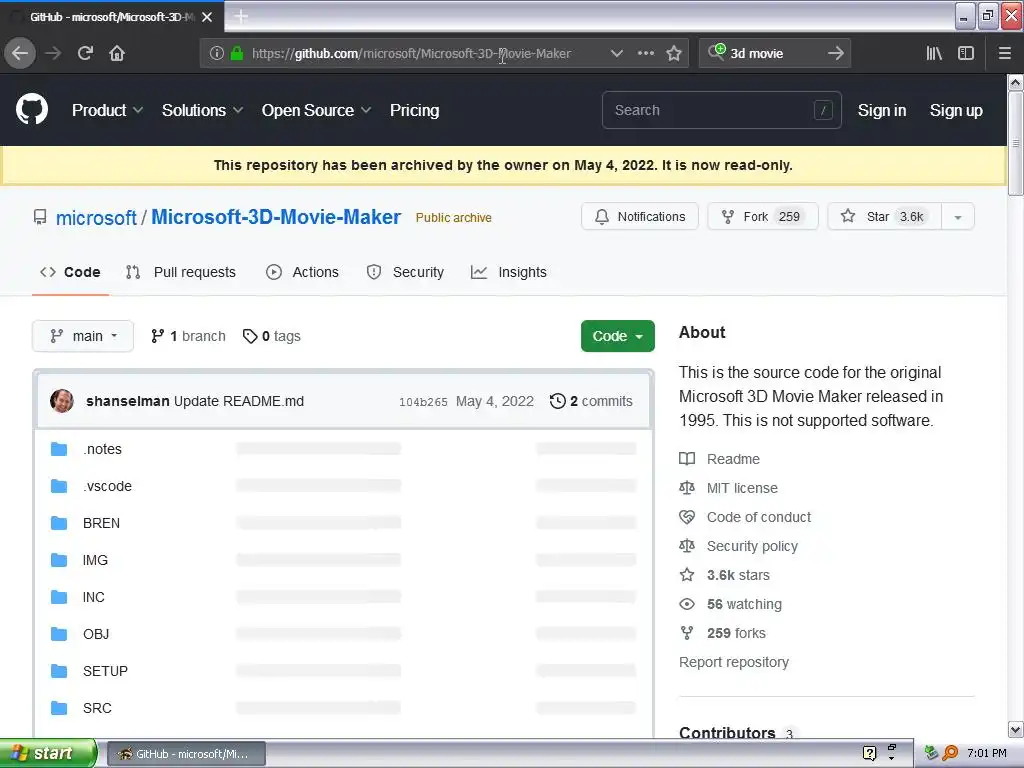Switch to the Pull requests tab
The height and width of the screenshot is (768, 1024).
pos(181,272)
